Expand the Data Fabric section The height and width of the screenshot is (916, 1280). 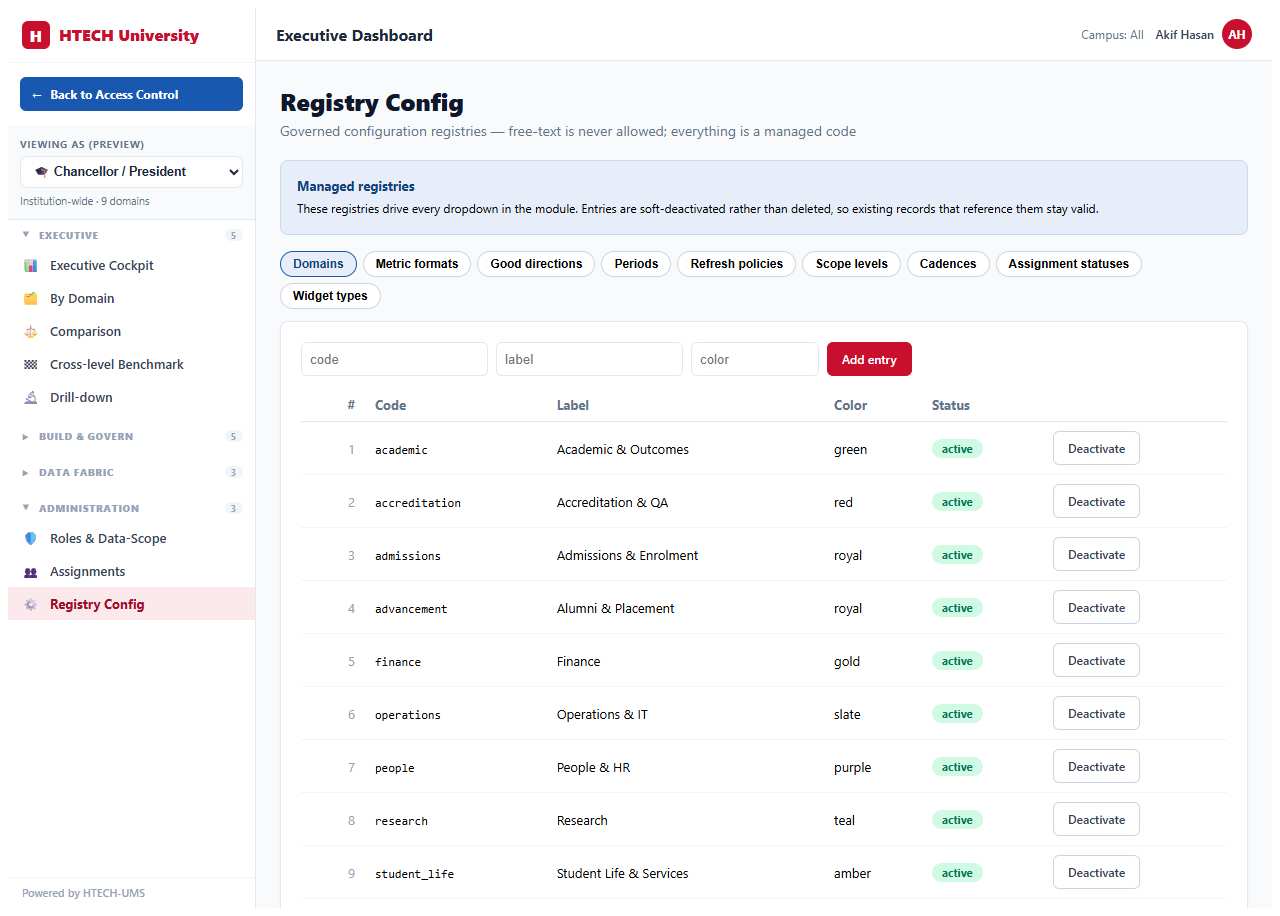point(131,473)
